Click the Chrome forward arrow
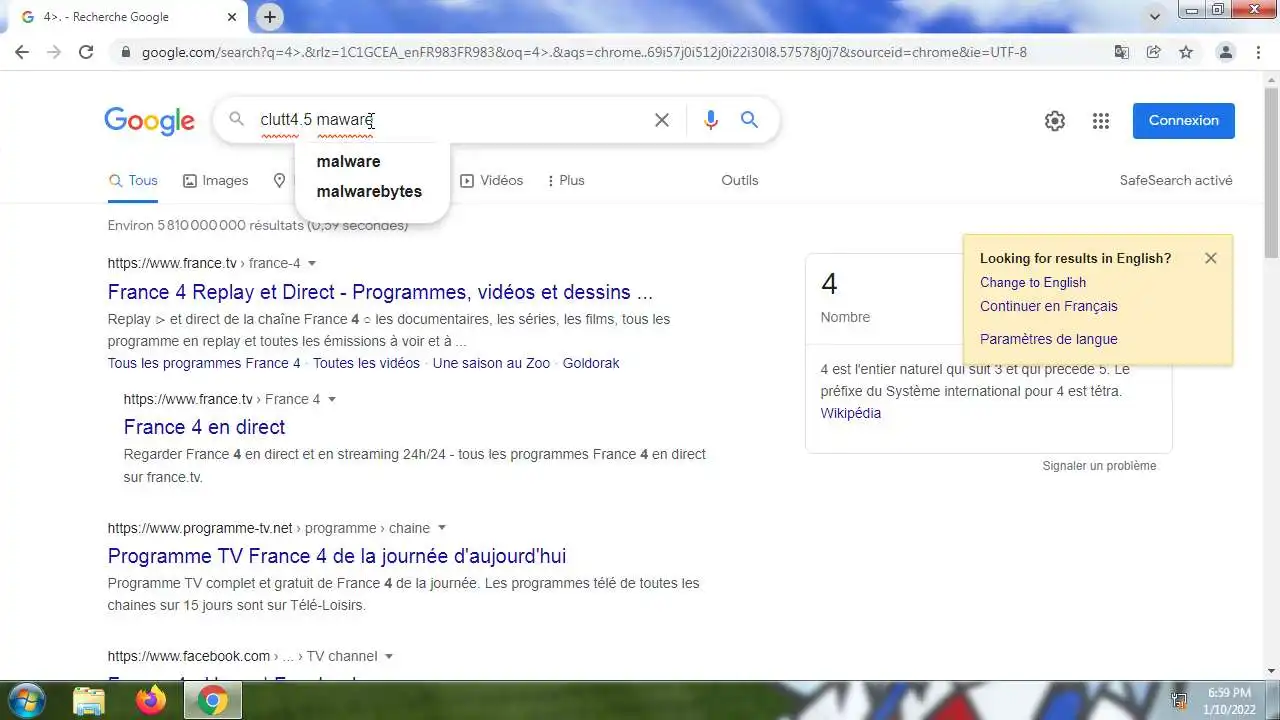The height and width of the screenshot is (720, 1280). pyautogui.click(x=54, y=52)
